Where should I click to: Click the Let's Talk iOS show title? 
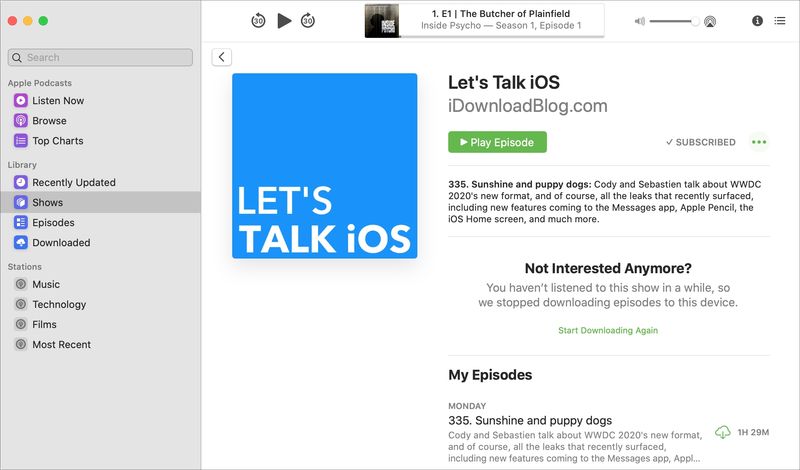click(x=504, y=83)
